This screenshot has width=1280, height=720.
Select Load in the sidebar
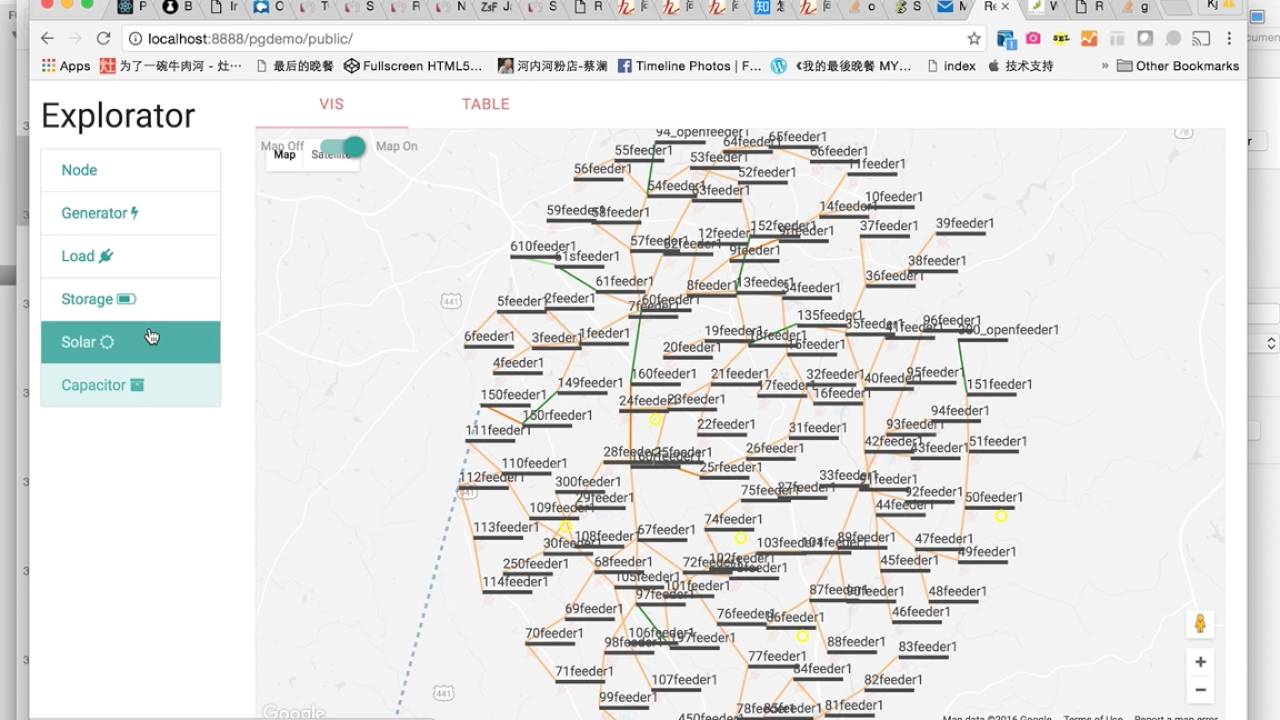130,256
